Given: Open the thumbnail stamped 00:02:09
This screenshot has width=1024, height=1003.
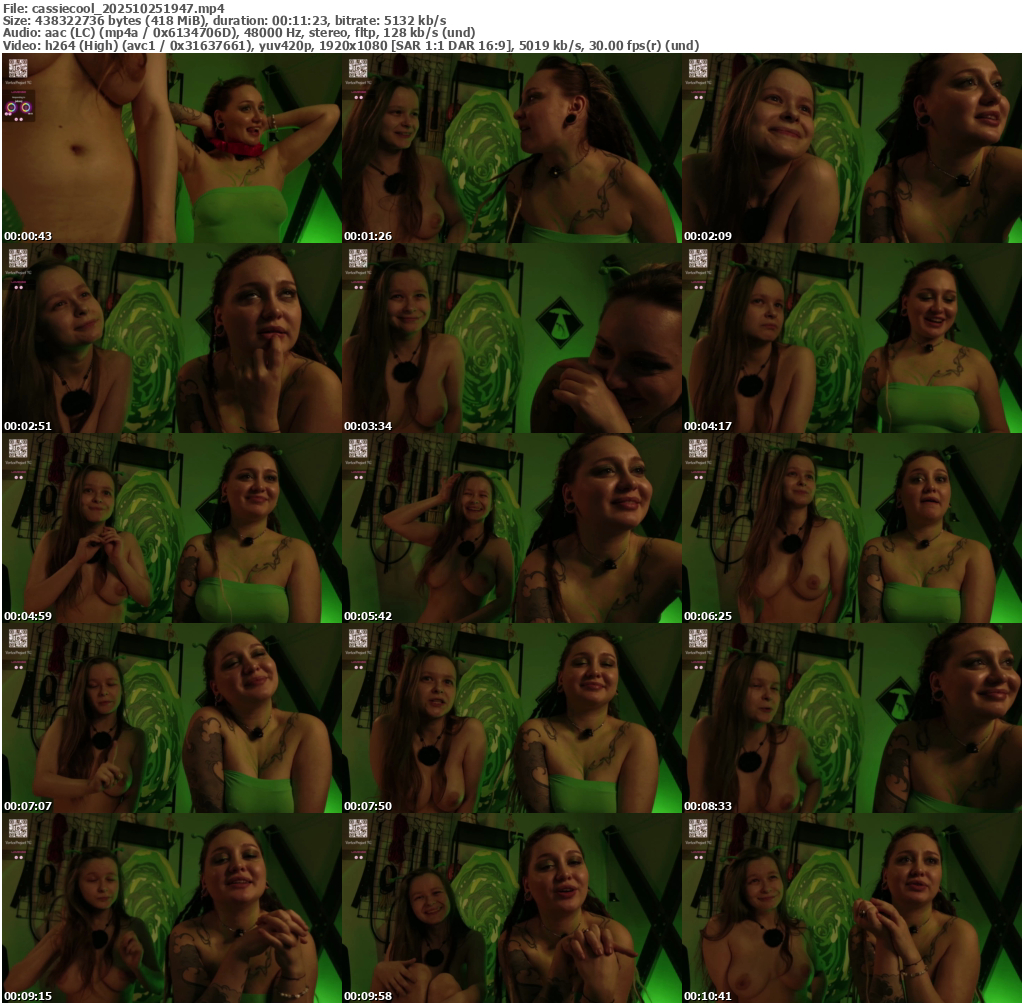Looking at the screenshot, I should [852, 148].
